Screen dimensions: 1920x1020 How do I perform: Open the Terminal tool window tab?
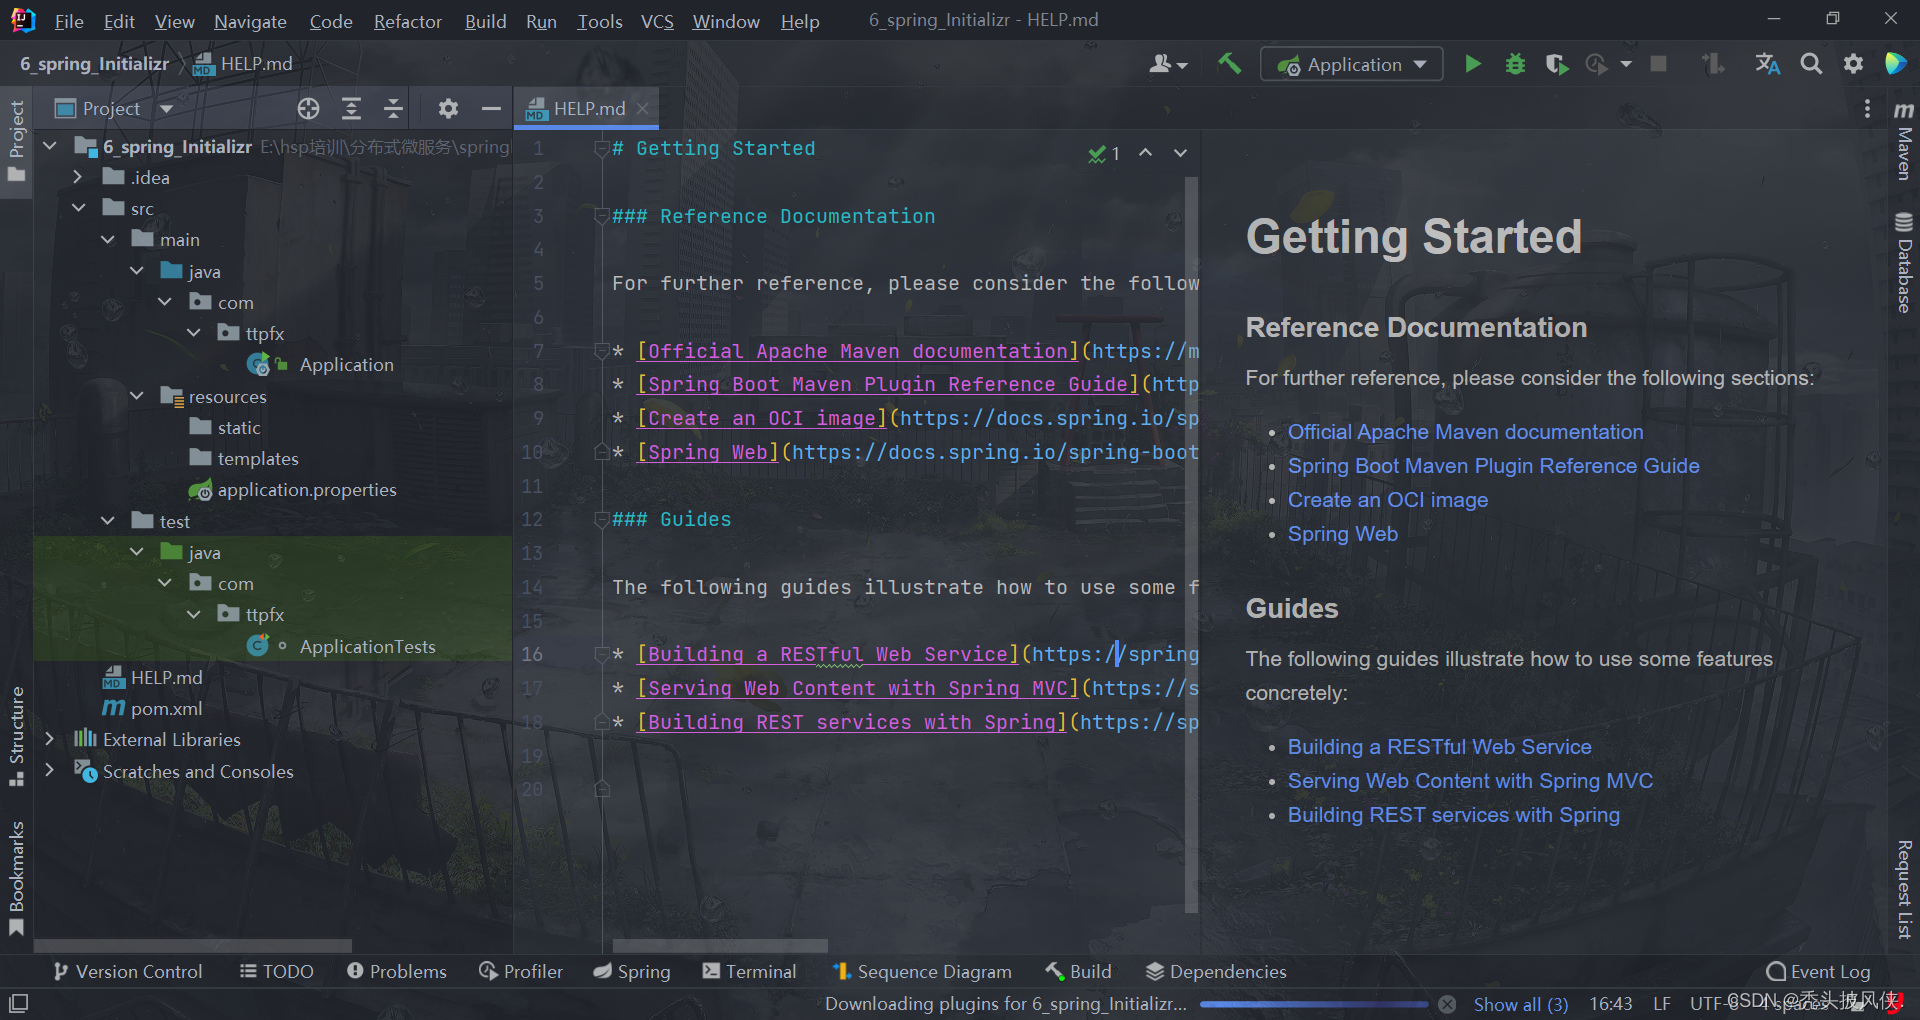pos(749,971)
